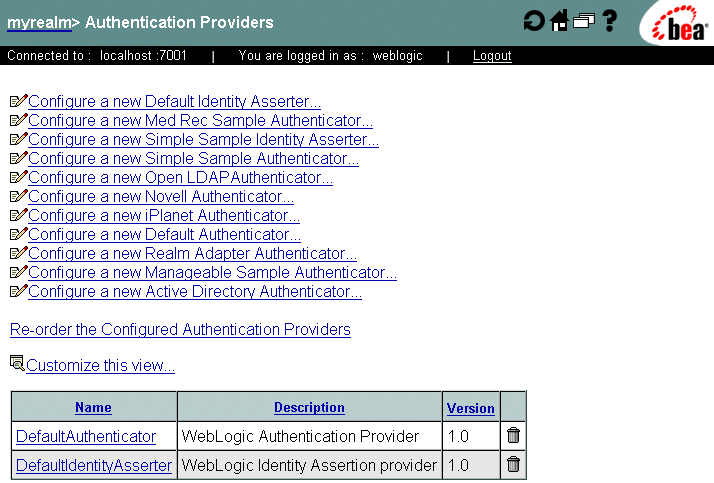Click pencil icon beside Default Identity Asserter
Viewport: 714px width, 483px height.
pyautogui.click(x=19, y=101)
